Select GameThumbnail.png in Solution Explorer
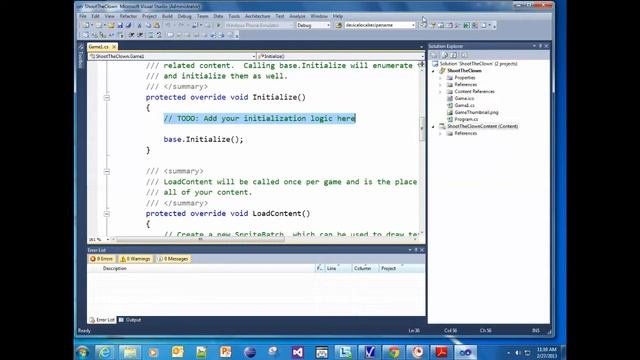The image size is (640, 360). point(476,112)
